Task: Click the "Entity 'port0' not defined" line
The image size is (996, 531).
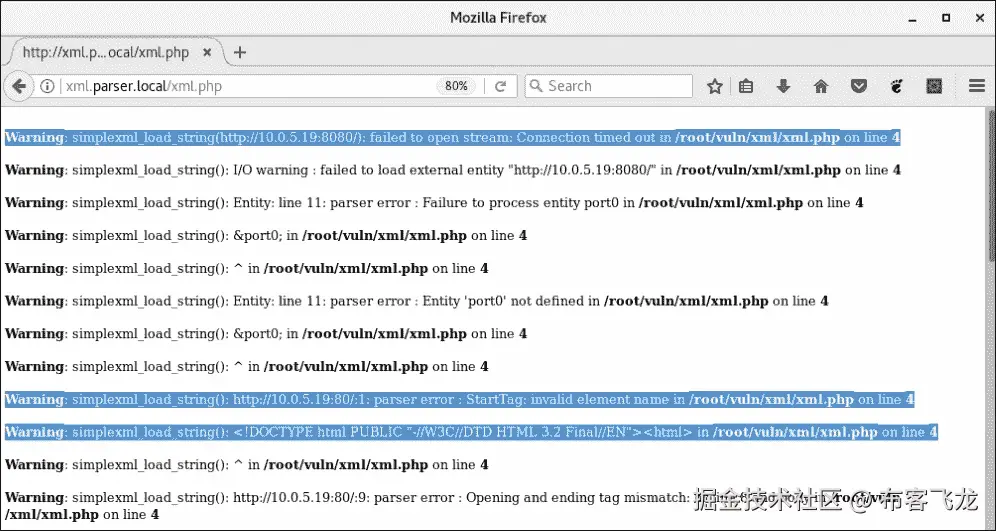Action: click(x=417, y=301)
